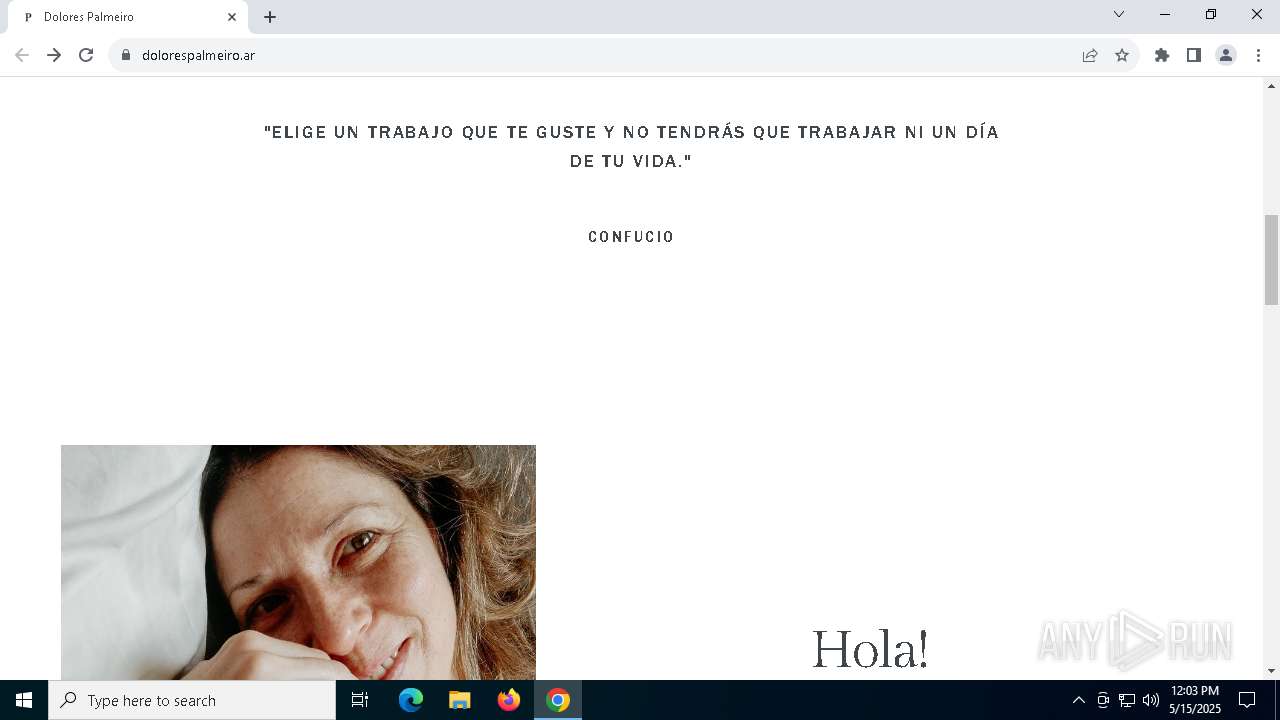Image resolution: width=1280 pixels, height=720 pixels.
Task: Toggle the Chrome side panel
Action: point(1194,55)
